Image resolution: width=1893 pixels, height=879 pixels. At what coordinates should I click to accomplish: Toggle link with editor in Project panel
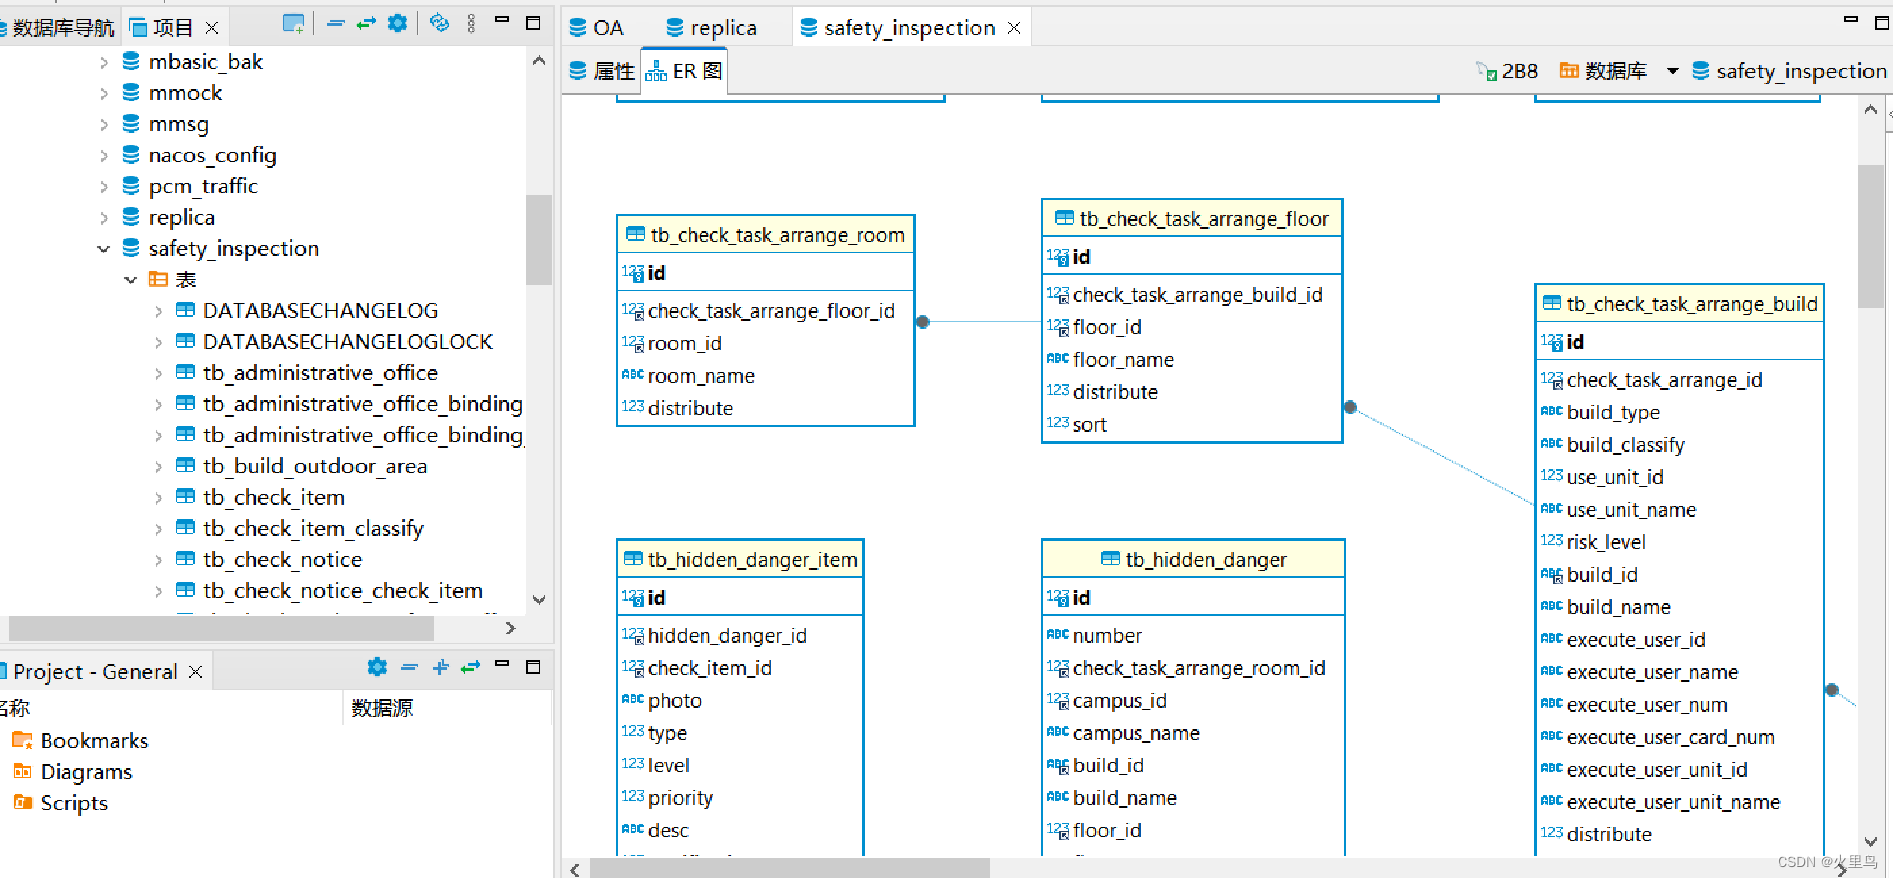pos(470,667)
